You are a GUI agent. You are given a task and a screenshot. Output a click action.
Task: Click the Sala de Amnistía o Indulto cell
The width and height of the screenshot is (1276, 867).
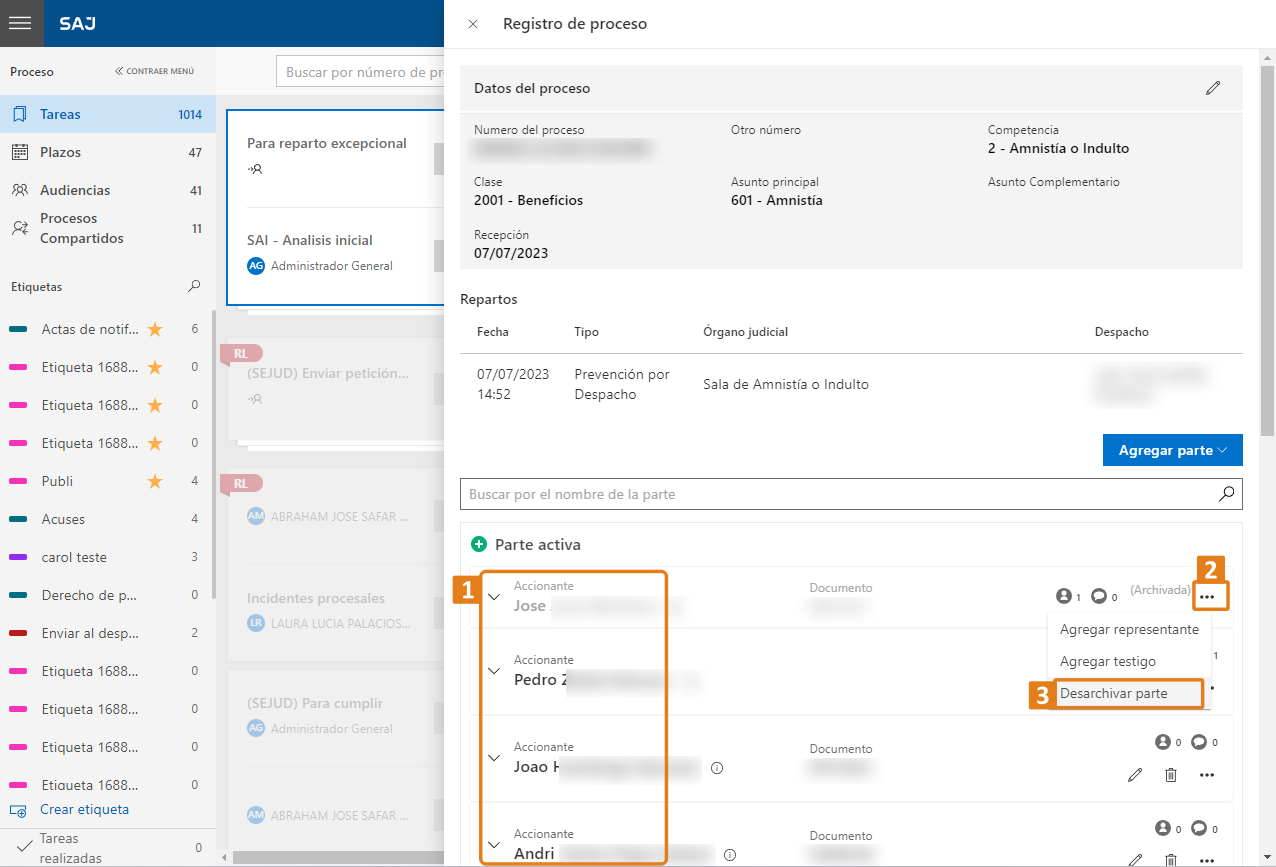point(786,384)
